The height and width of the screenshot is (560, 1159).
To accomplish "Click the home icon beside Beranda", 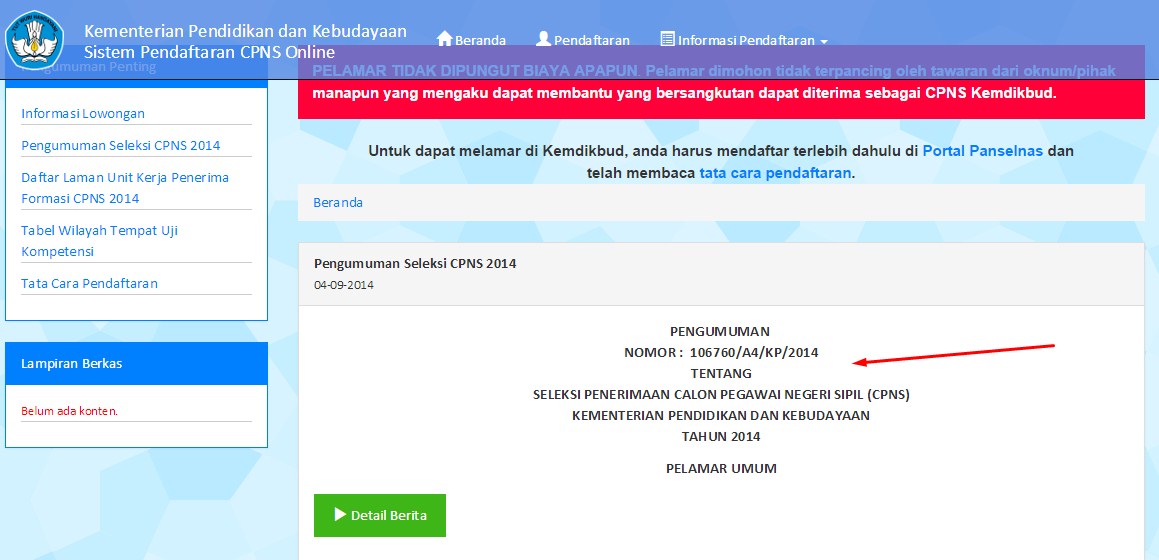I will click(444, 38).
